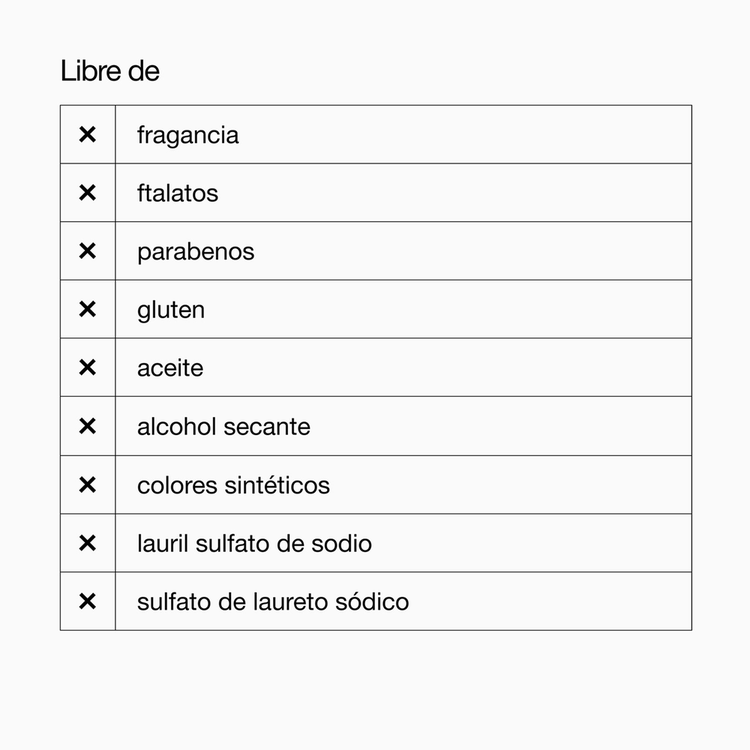
Task: Click the X icon beside ftalatos
Action: pyautogui.click(x=88, y=193)
